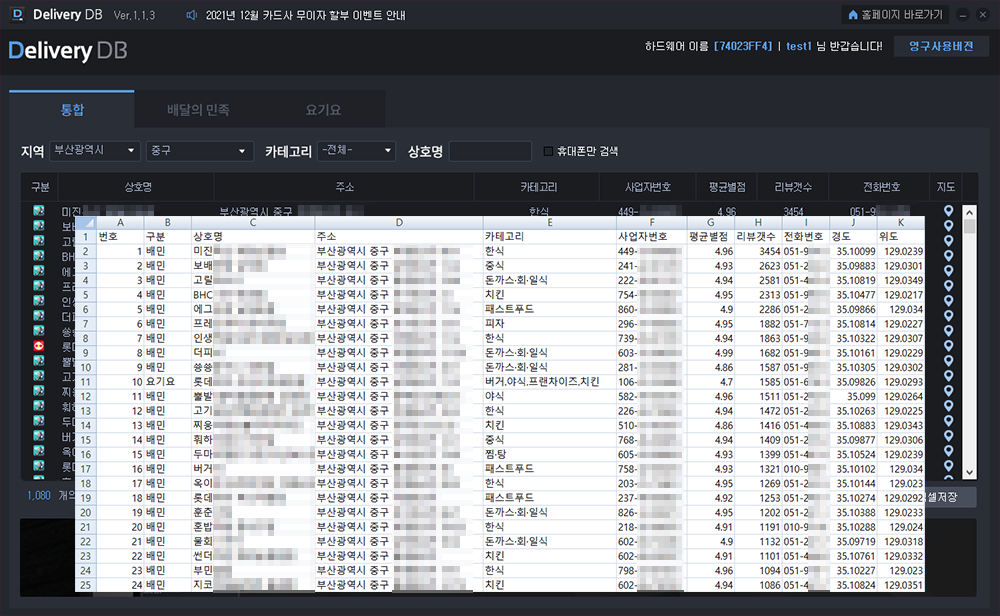Click the Baemin icon of the row starting 훠
This screenshot has width=1000, height=616.
pos(39,406)
